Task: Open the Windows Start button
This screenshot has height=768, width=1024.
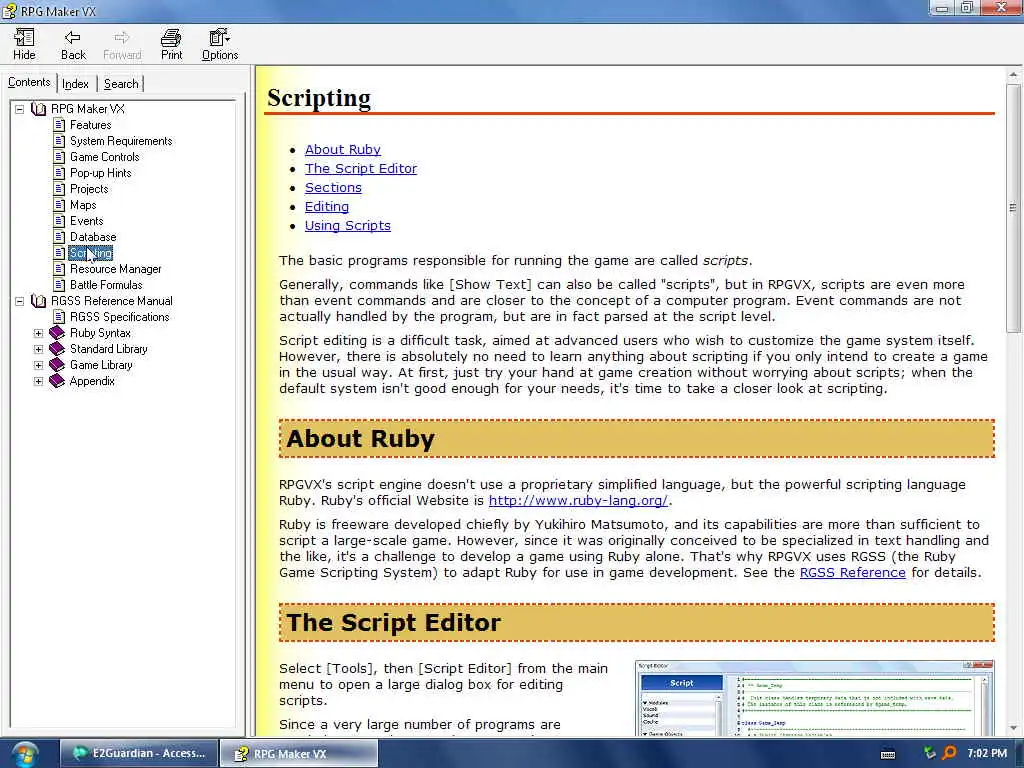Action: tap(24, 755)
